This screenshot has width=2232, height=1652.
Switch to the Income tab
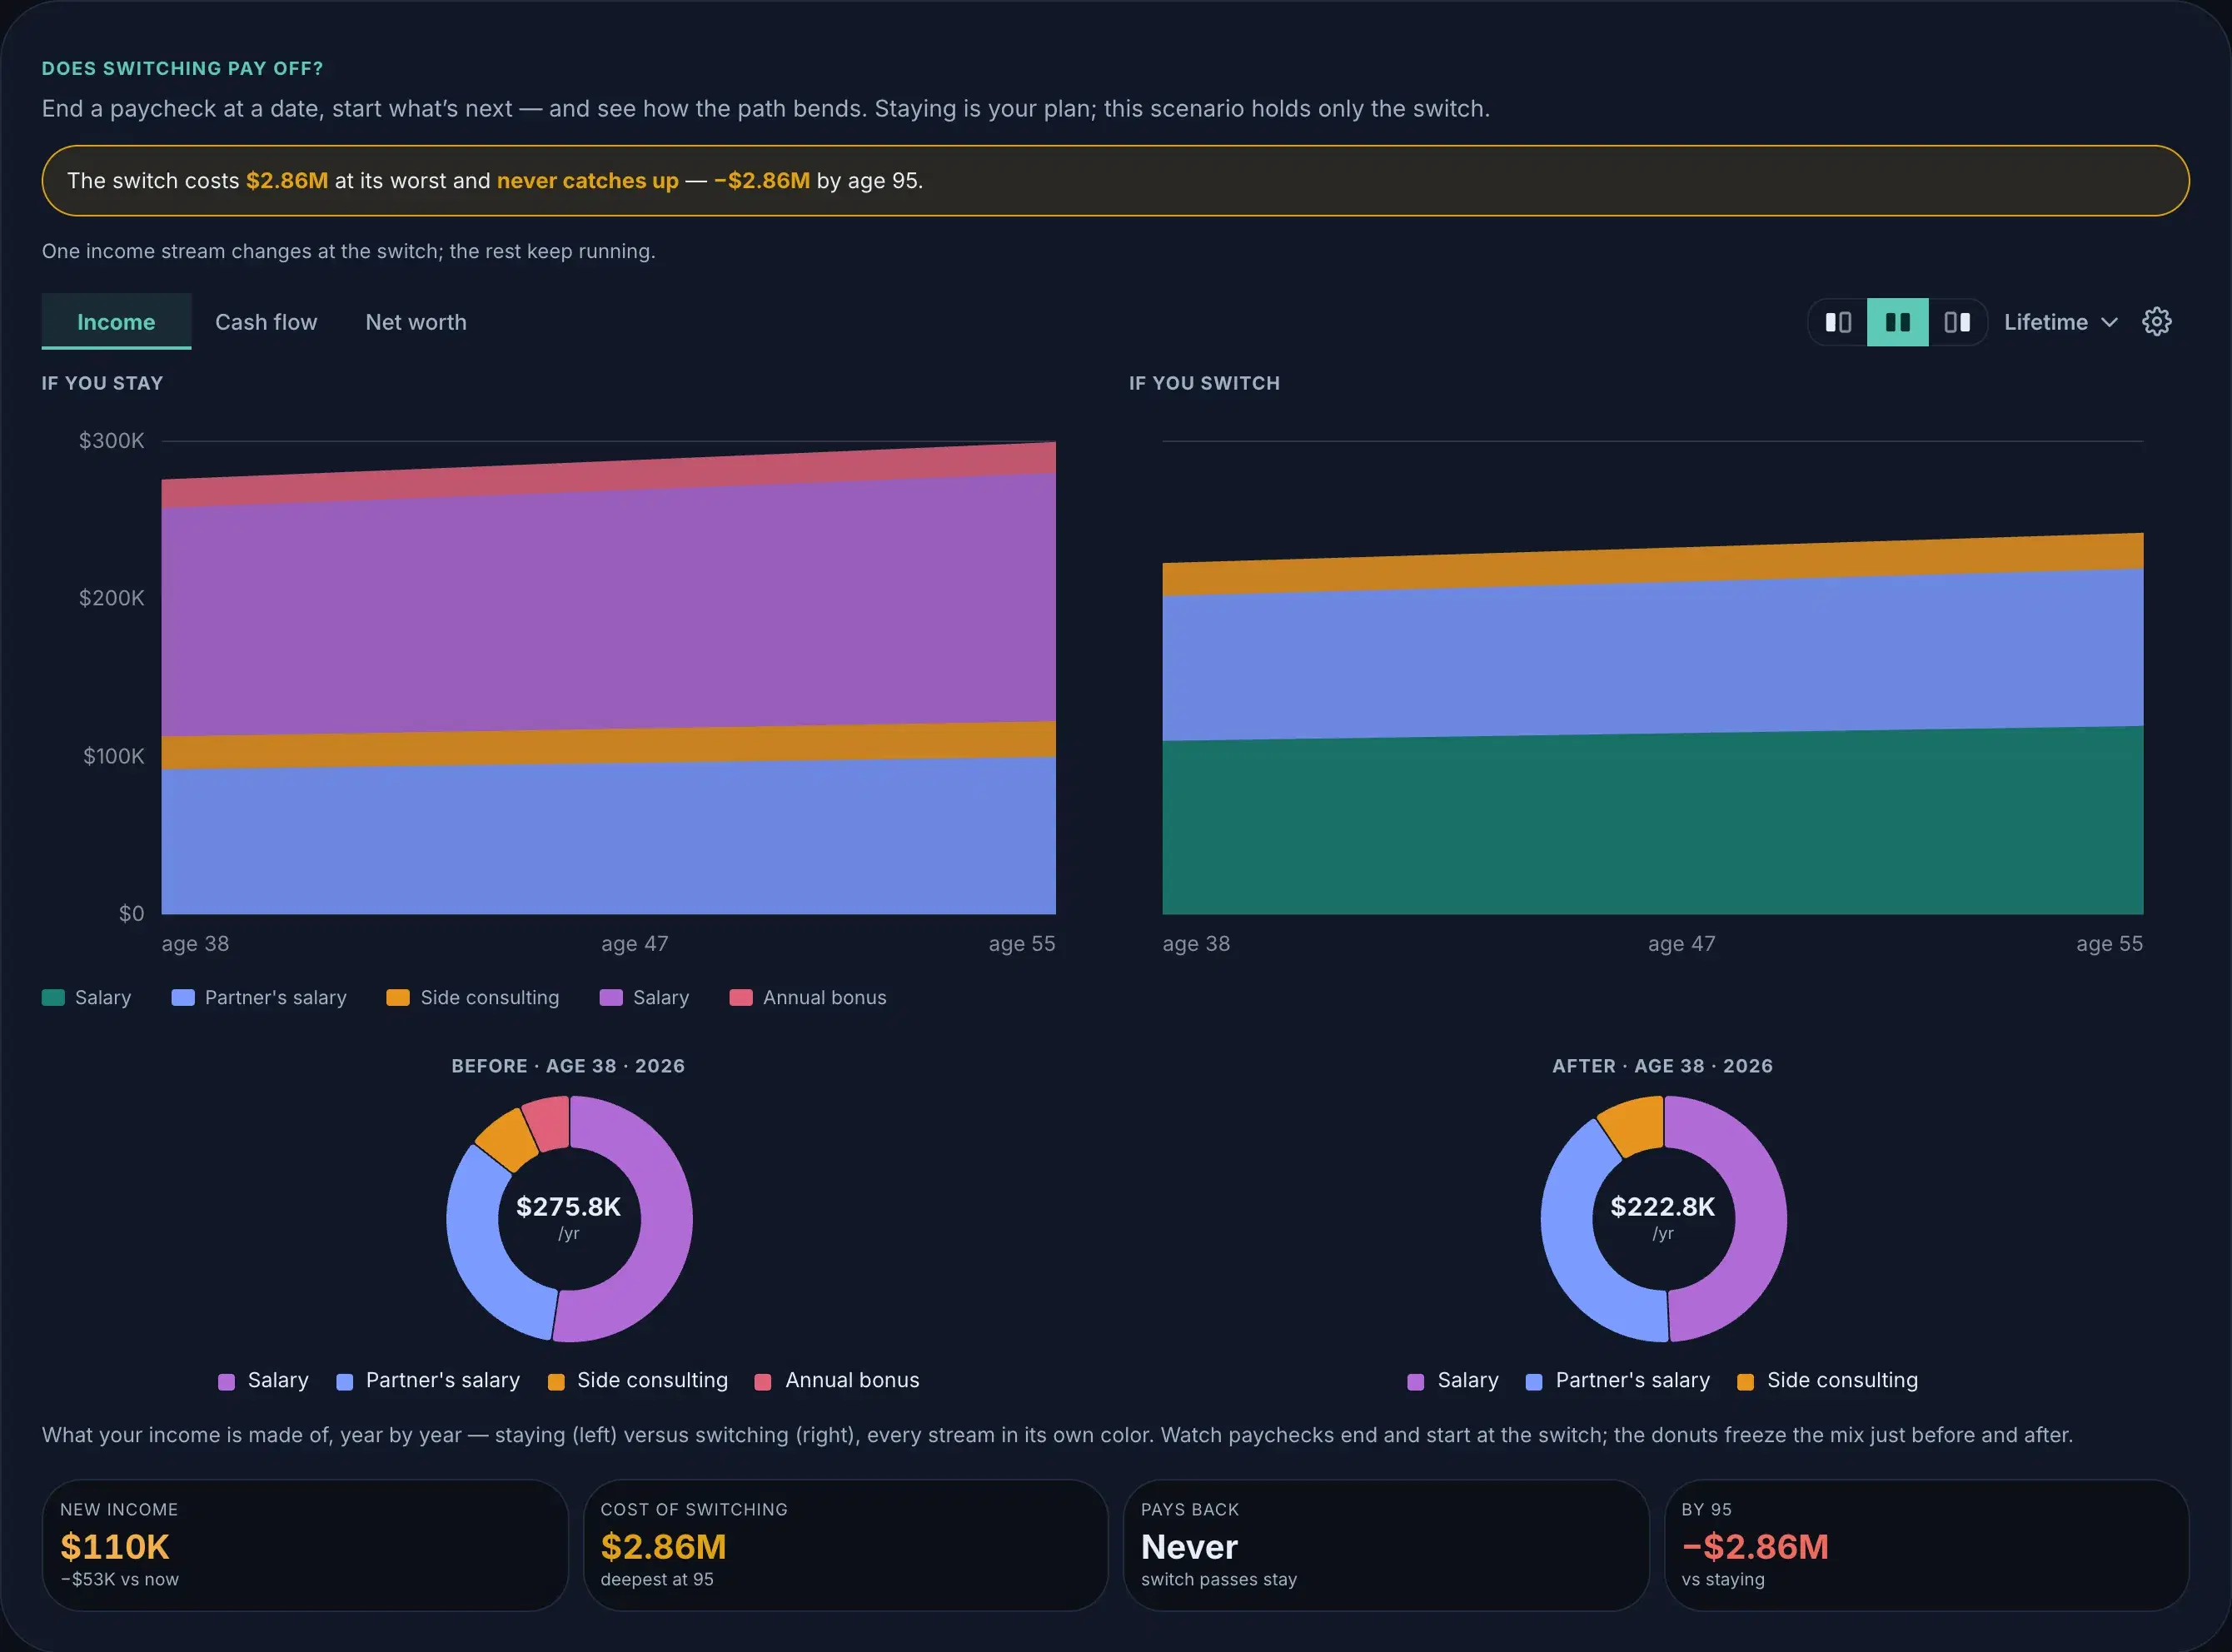116,322
